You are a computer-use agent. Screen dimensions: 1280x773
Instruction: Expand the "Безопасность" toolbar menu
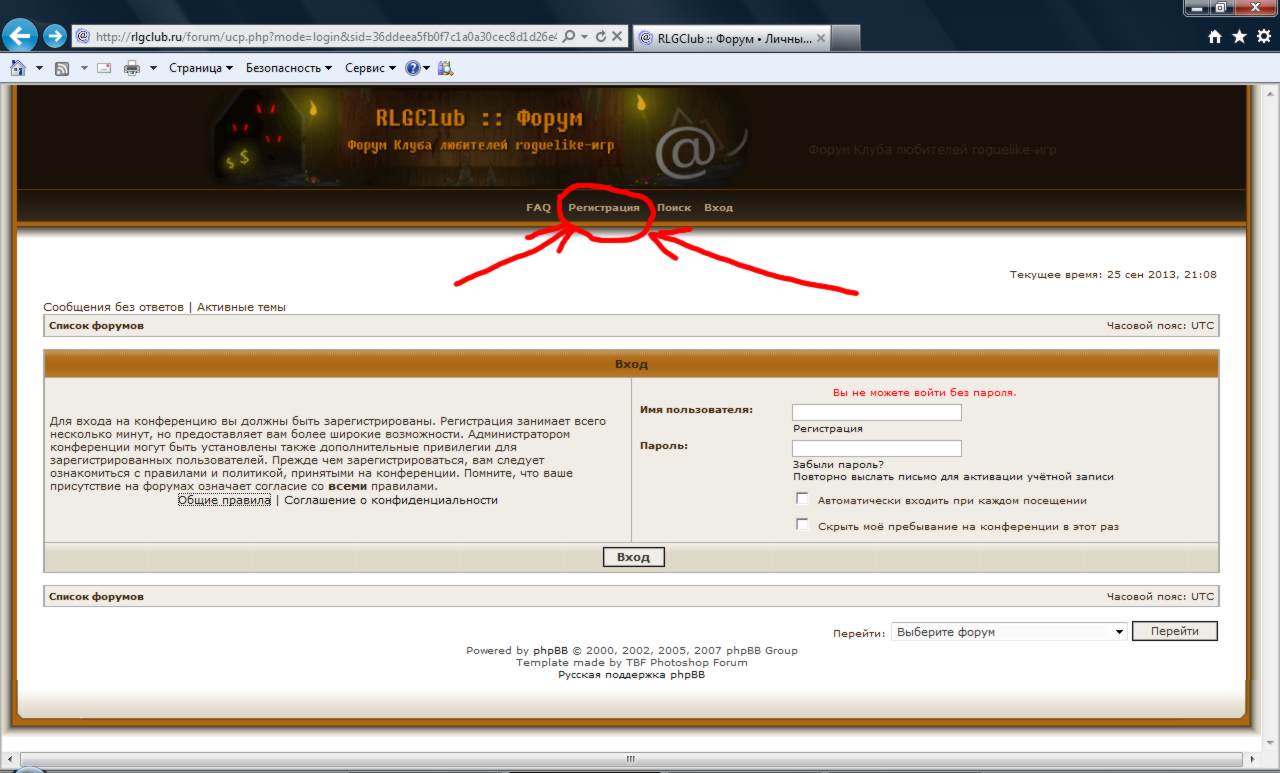point(289,68)
